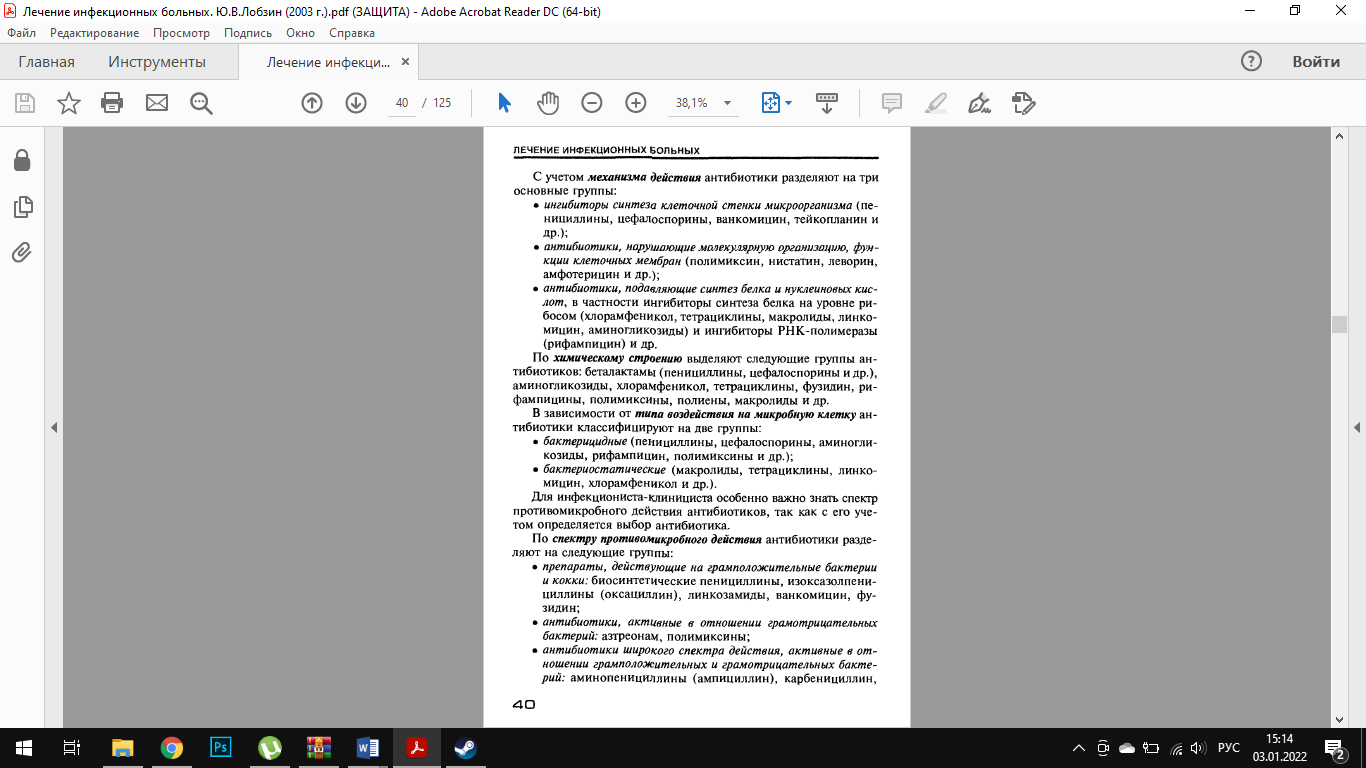This screenshot has width=1366, height=768.
Task: Open WinRAR from taskbar
Action: coord(318,748)
